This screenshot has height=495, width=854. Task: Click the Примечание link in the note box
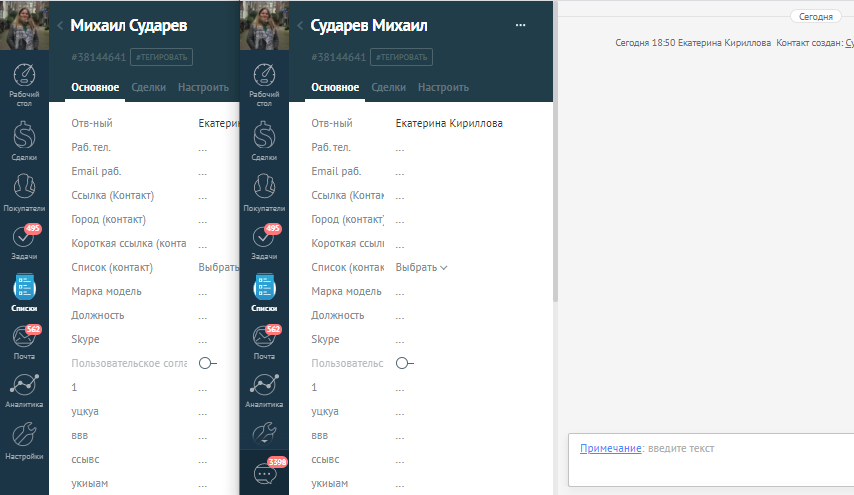[610, 448]
